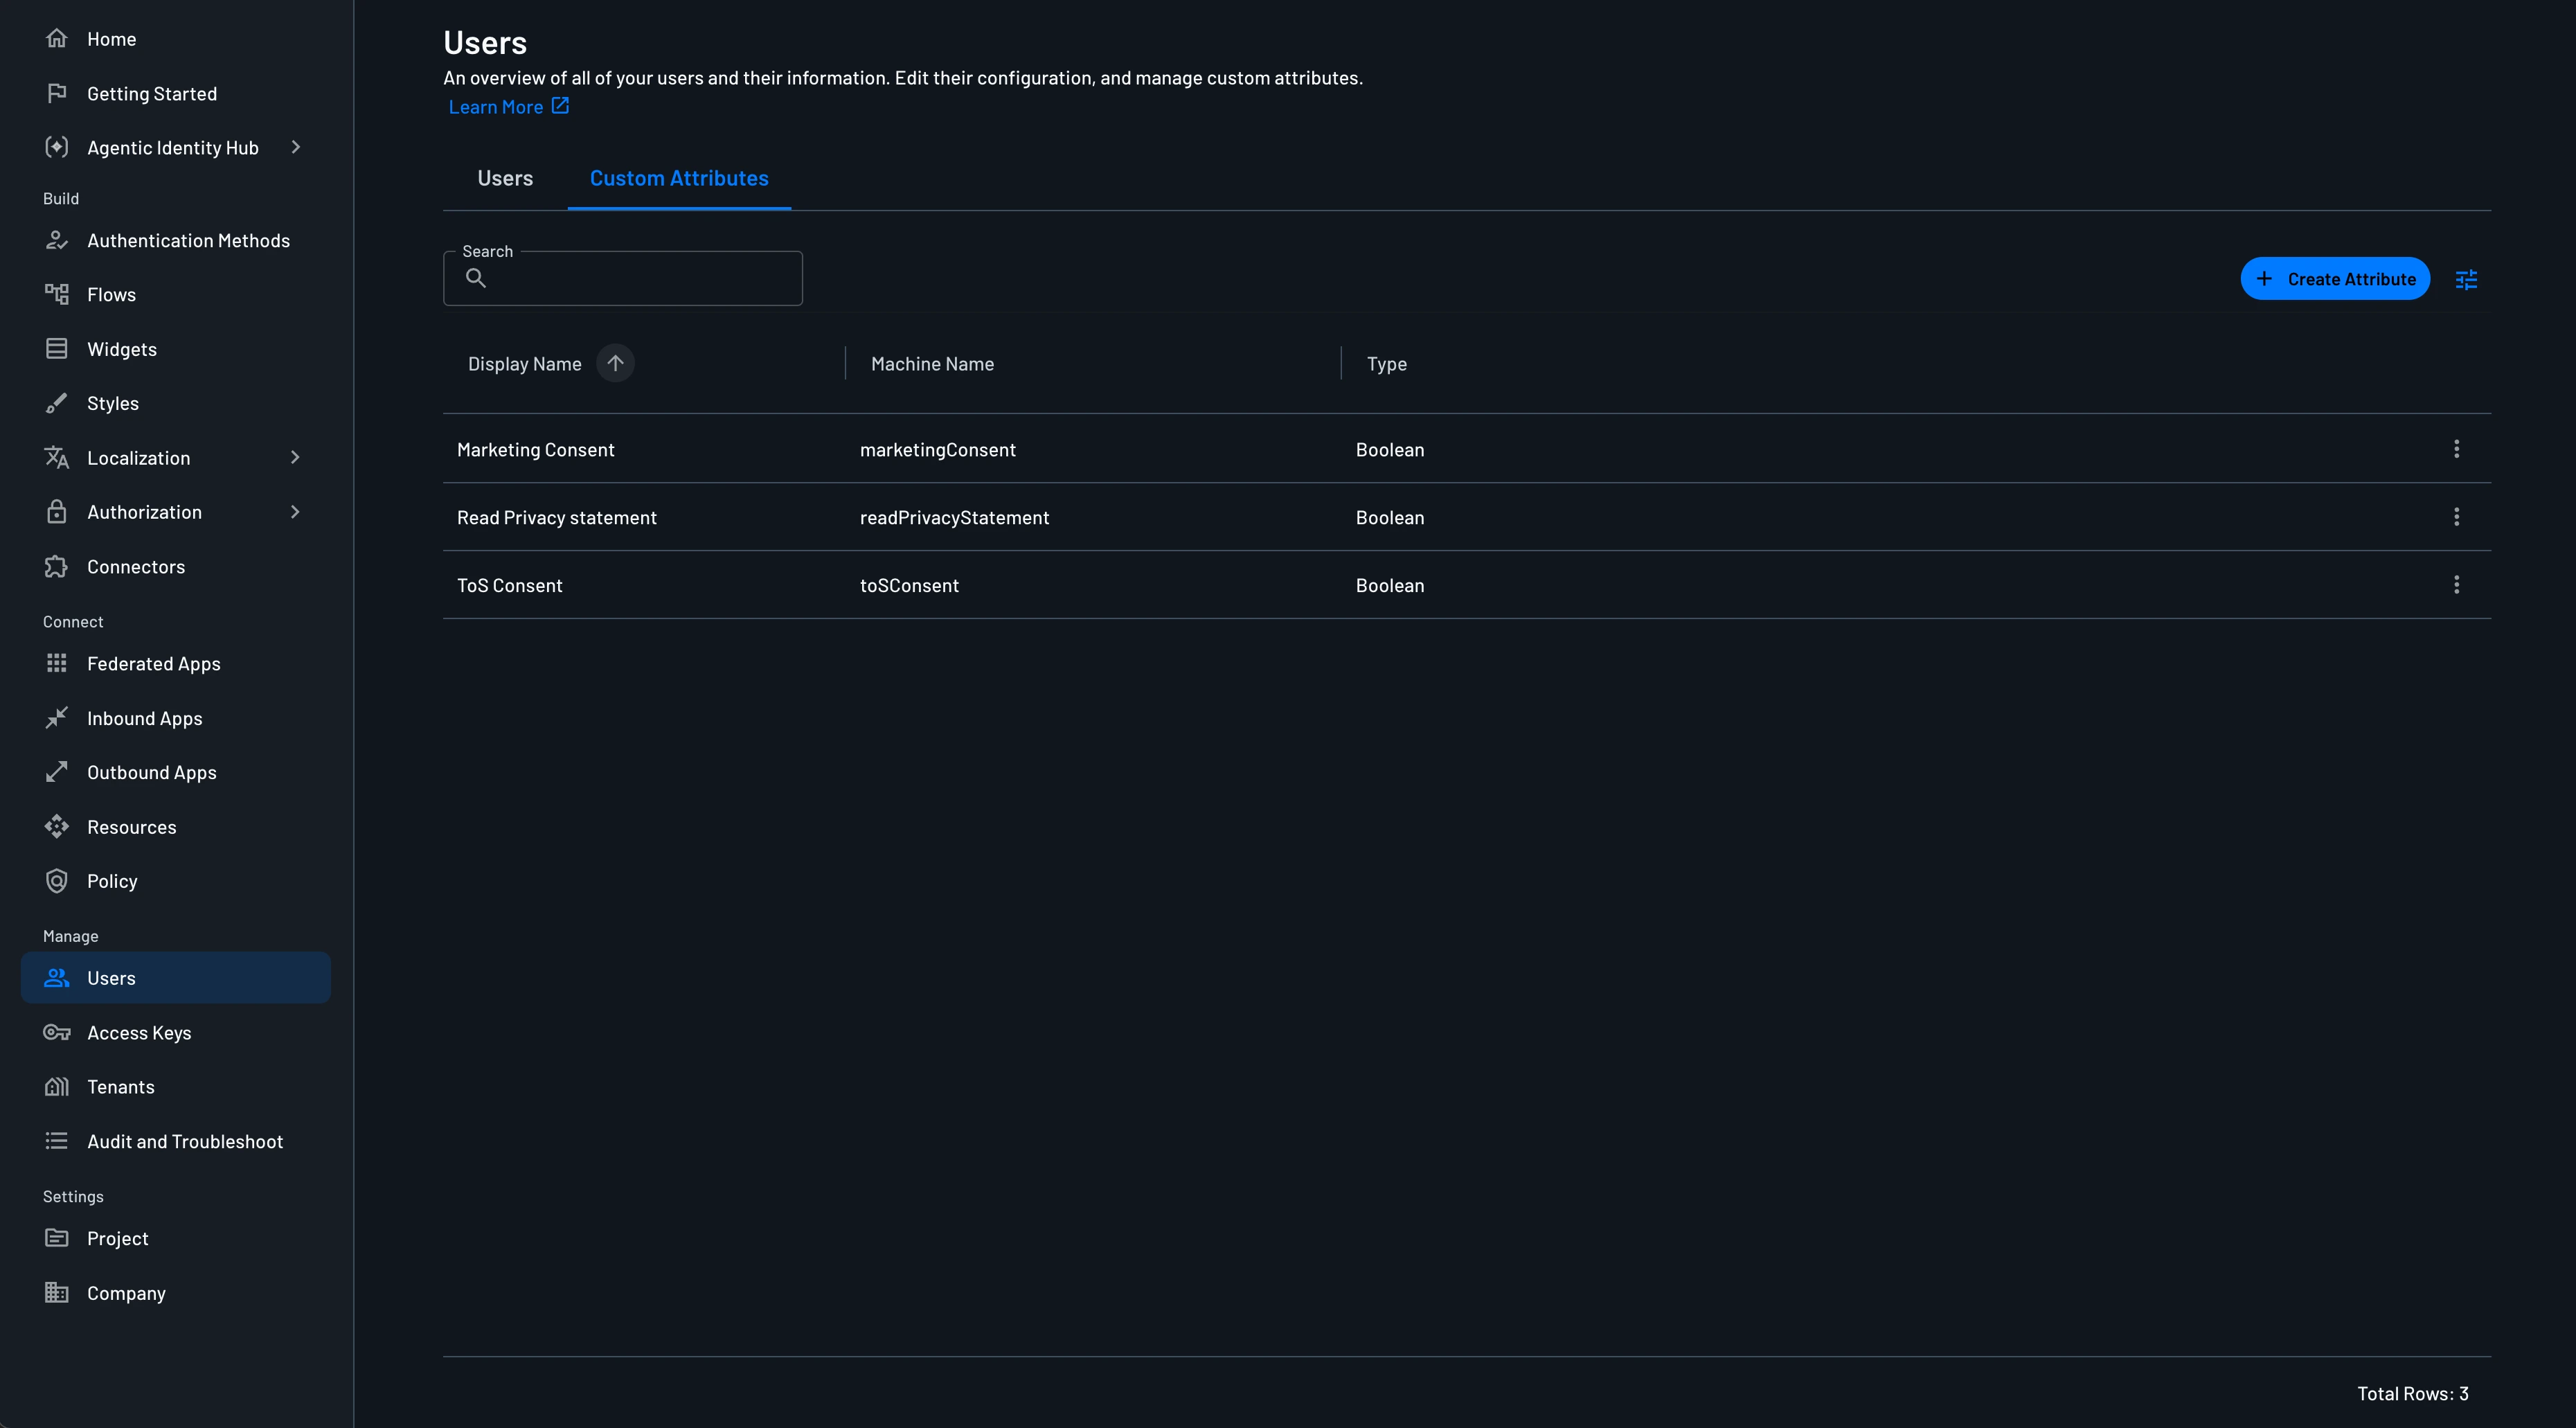Click the toSConsent machine name cell
Viewport: 2576px width, 1428px height.
pos(909,586)
